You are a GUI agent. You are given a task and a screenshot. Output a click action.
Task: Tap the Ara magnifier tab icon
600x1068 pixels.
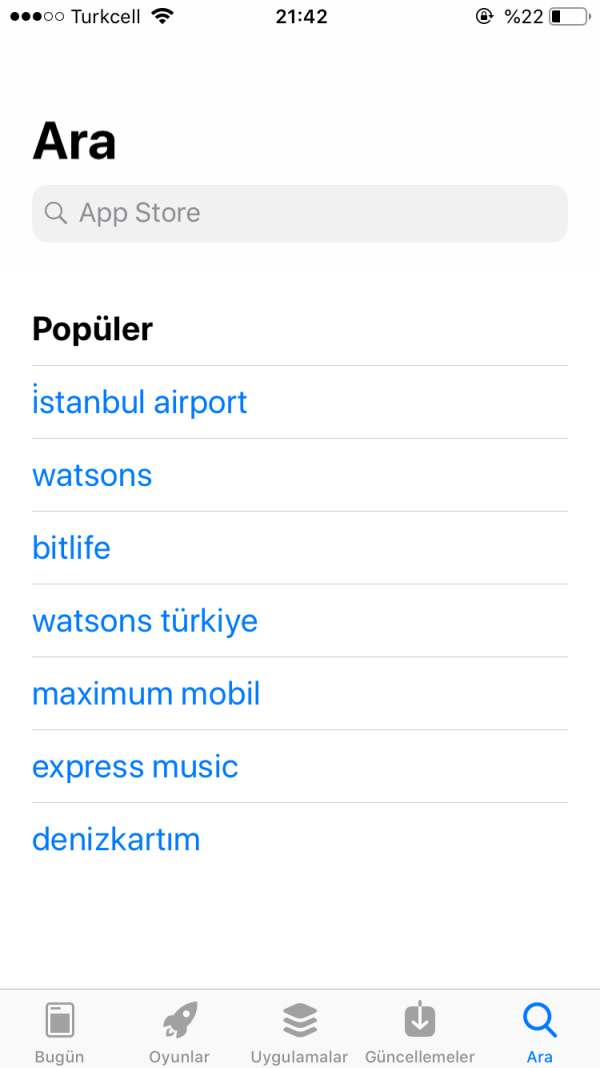540,1020
